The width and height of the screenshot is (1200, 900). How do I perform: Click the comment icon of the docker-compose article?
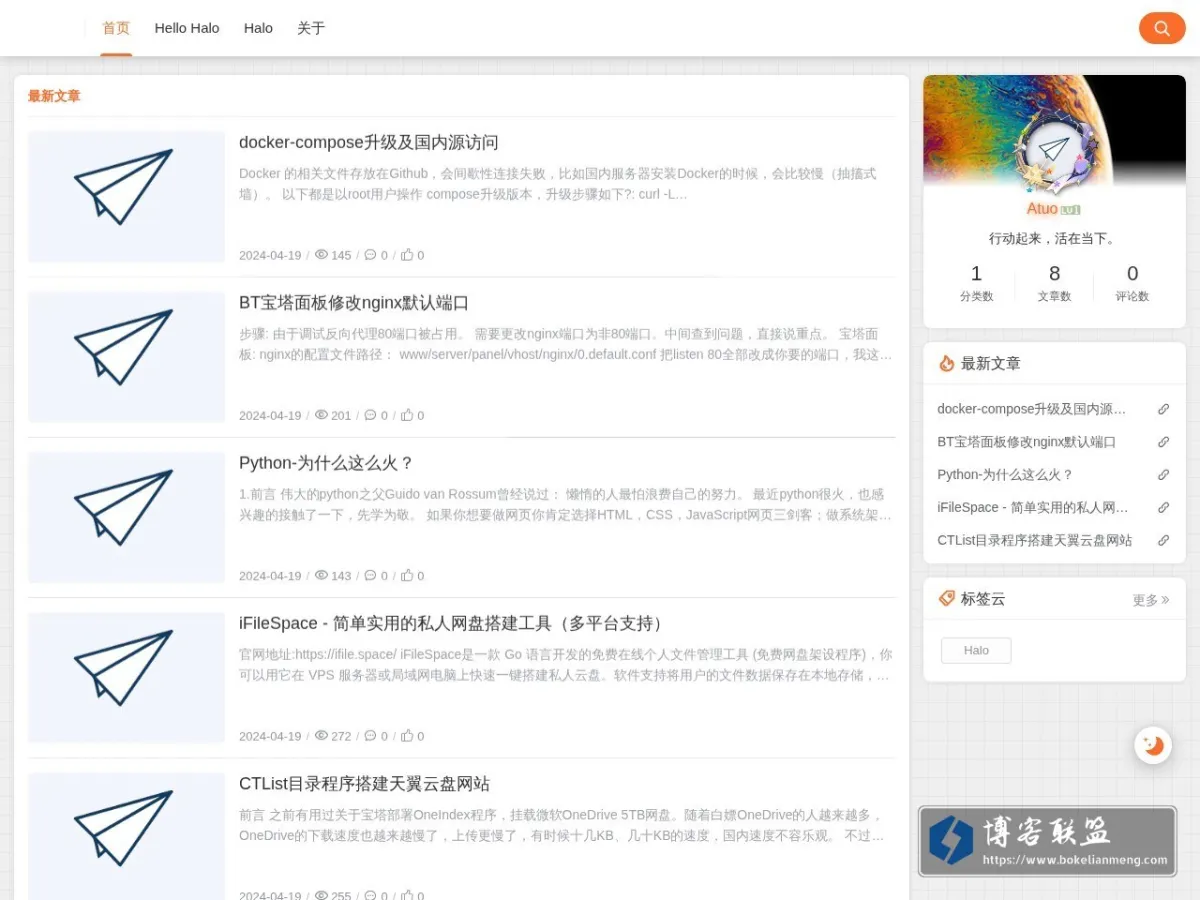[370, 255]
